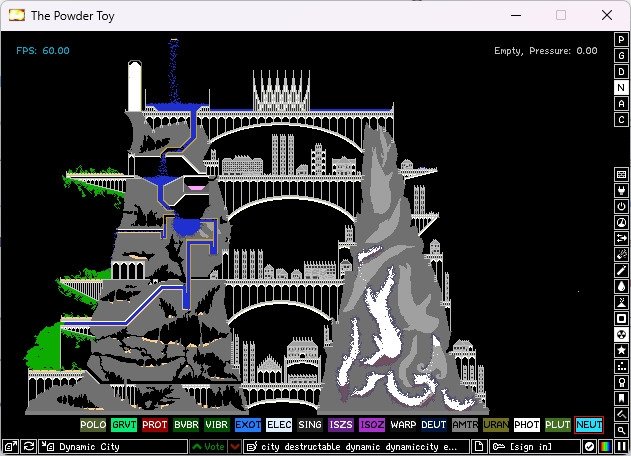The width and height of the screenshot is (631, 456).
Task: Open the Electronics category plug icon
Action: (x=621, y=190)
